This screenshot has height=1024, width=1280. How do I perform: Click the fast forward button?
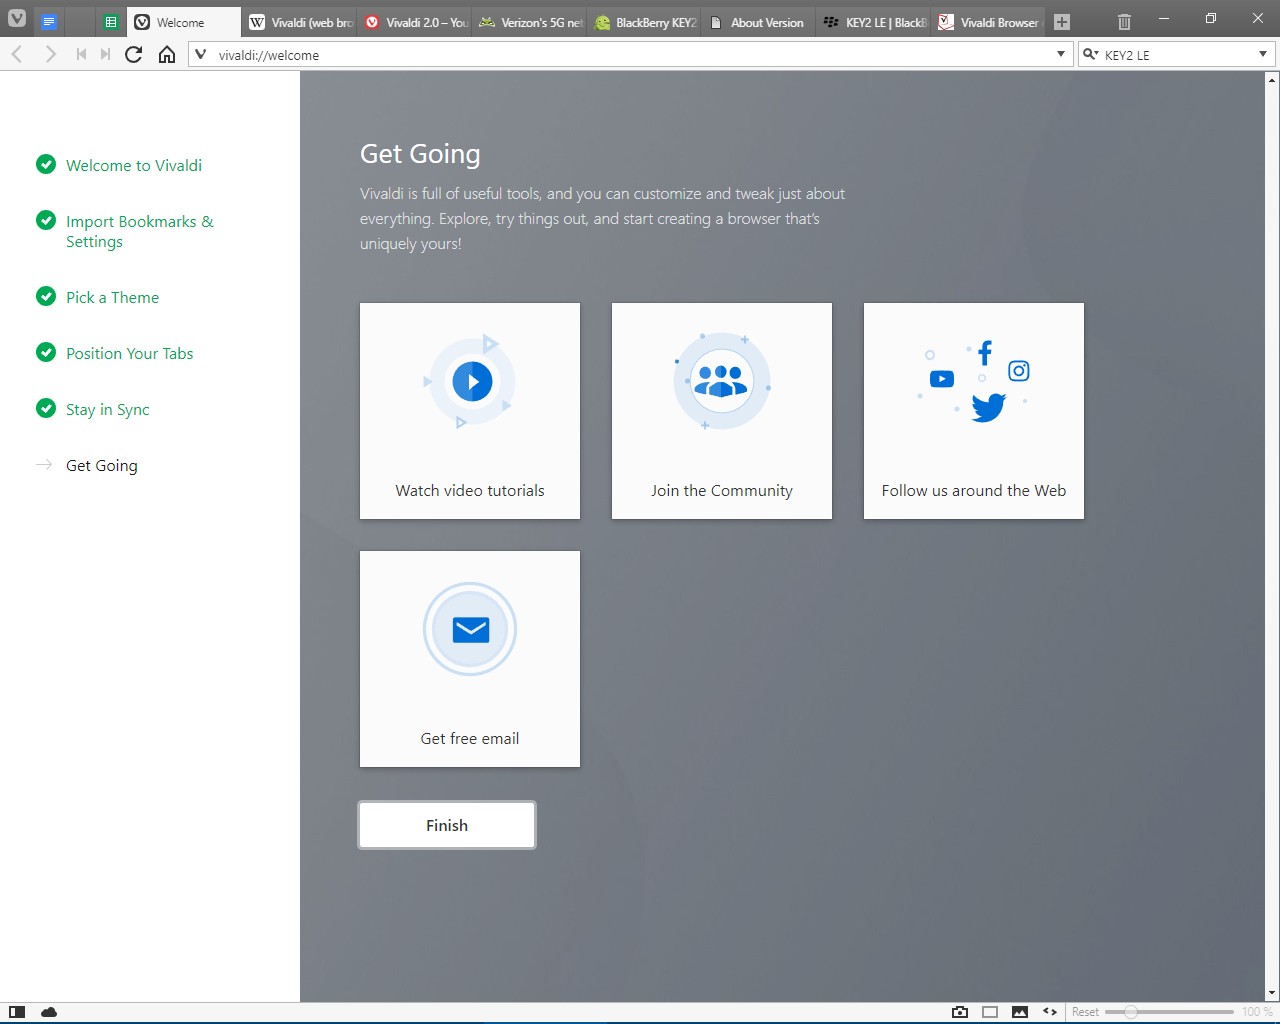tap(105, 54)
